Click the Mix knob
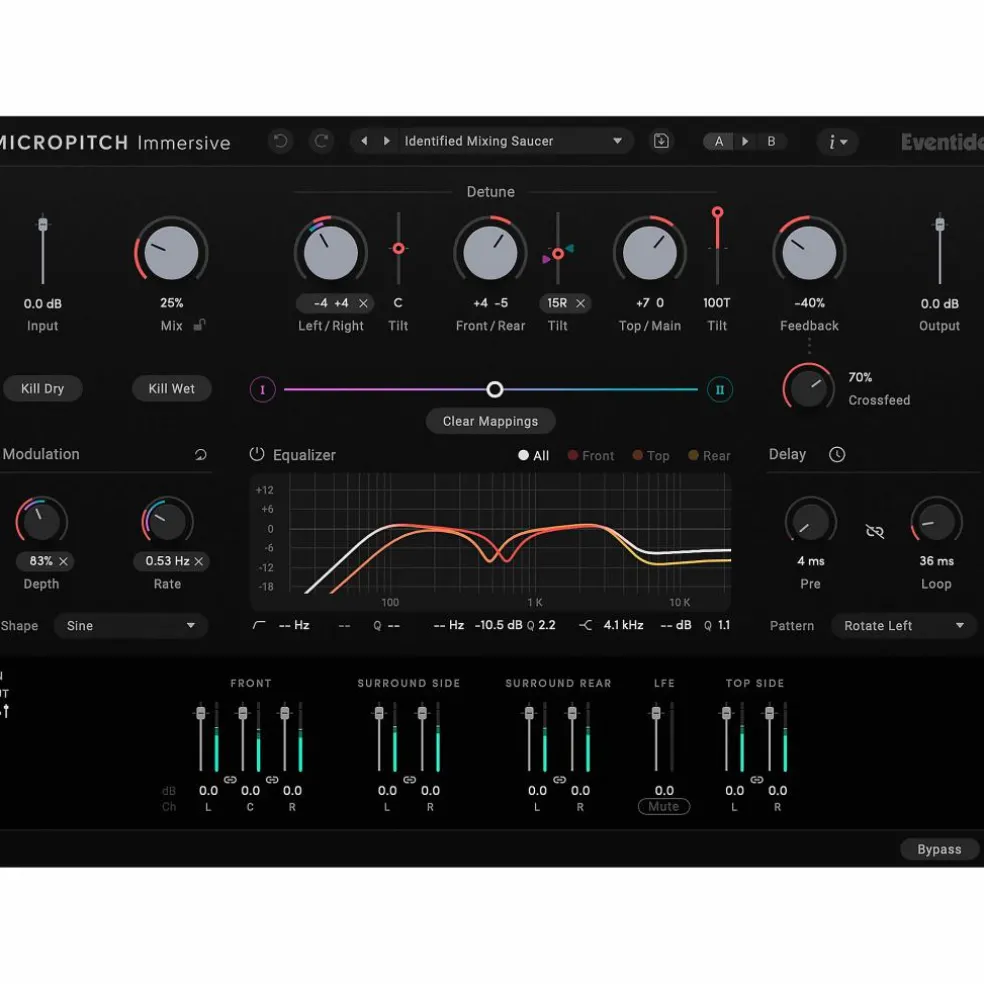Viewport: 984px width, 984px height. pyautogui.click(x=171, y=253)
